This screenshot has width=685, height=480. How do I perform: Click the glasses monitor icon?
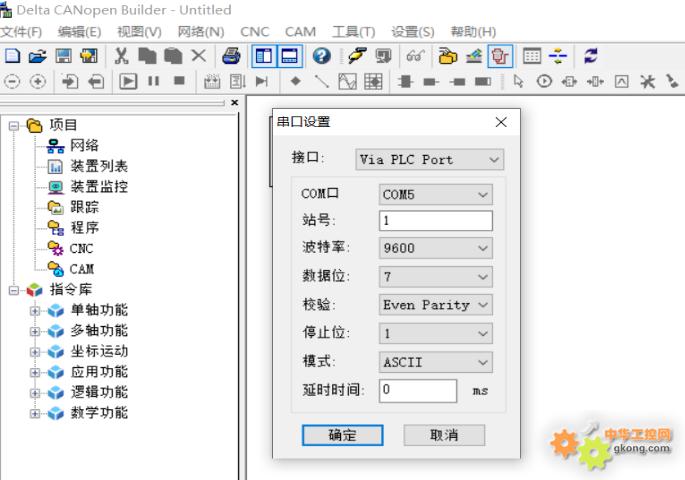tap(415, 56)
